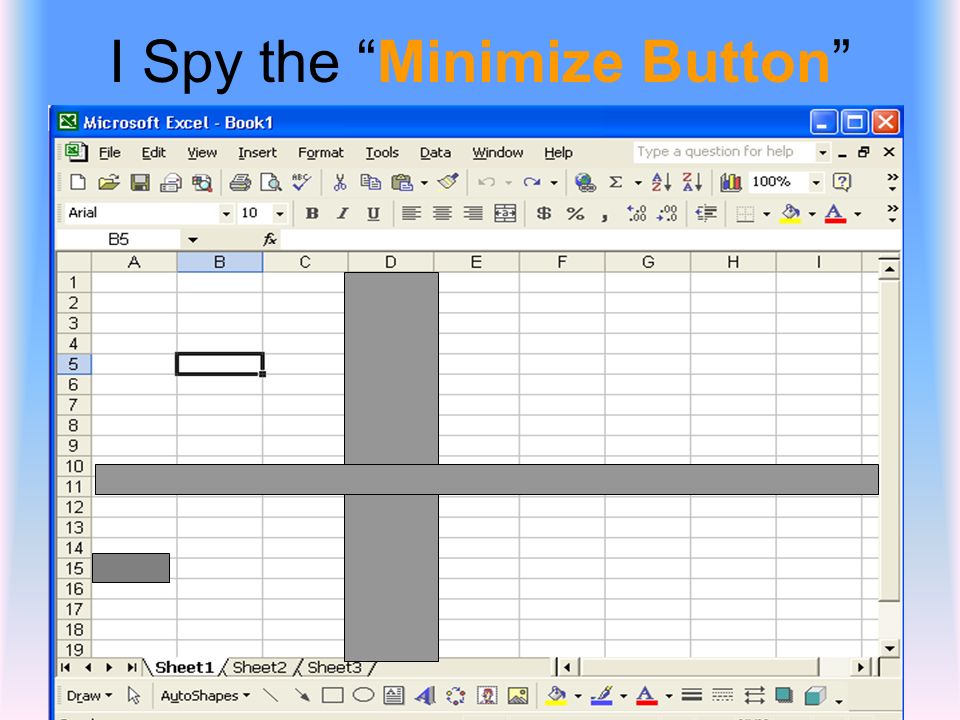Click the Redo arrow icon

532,182
